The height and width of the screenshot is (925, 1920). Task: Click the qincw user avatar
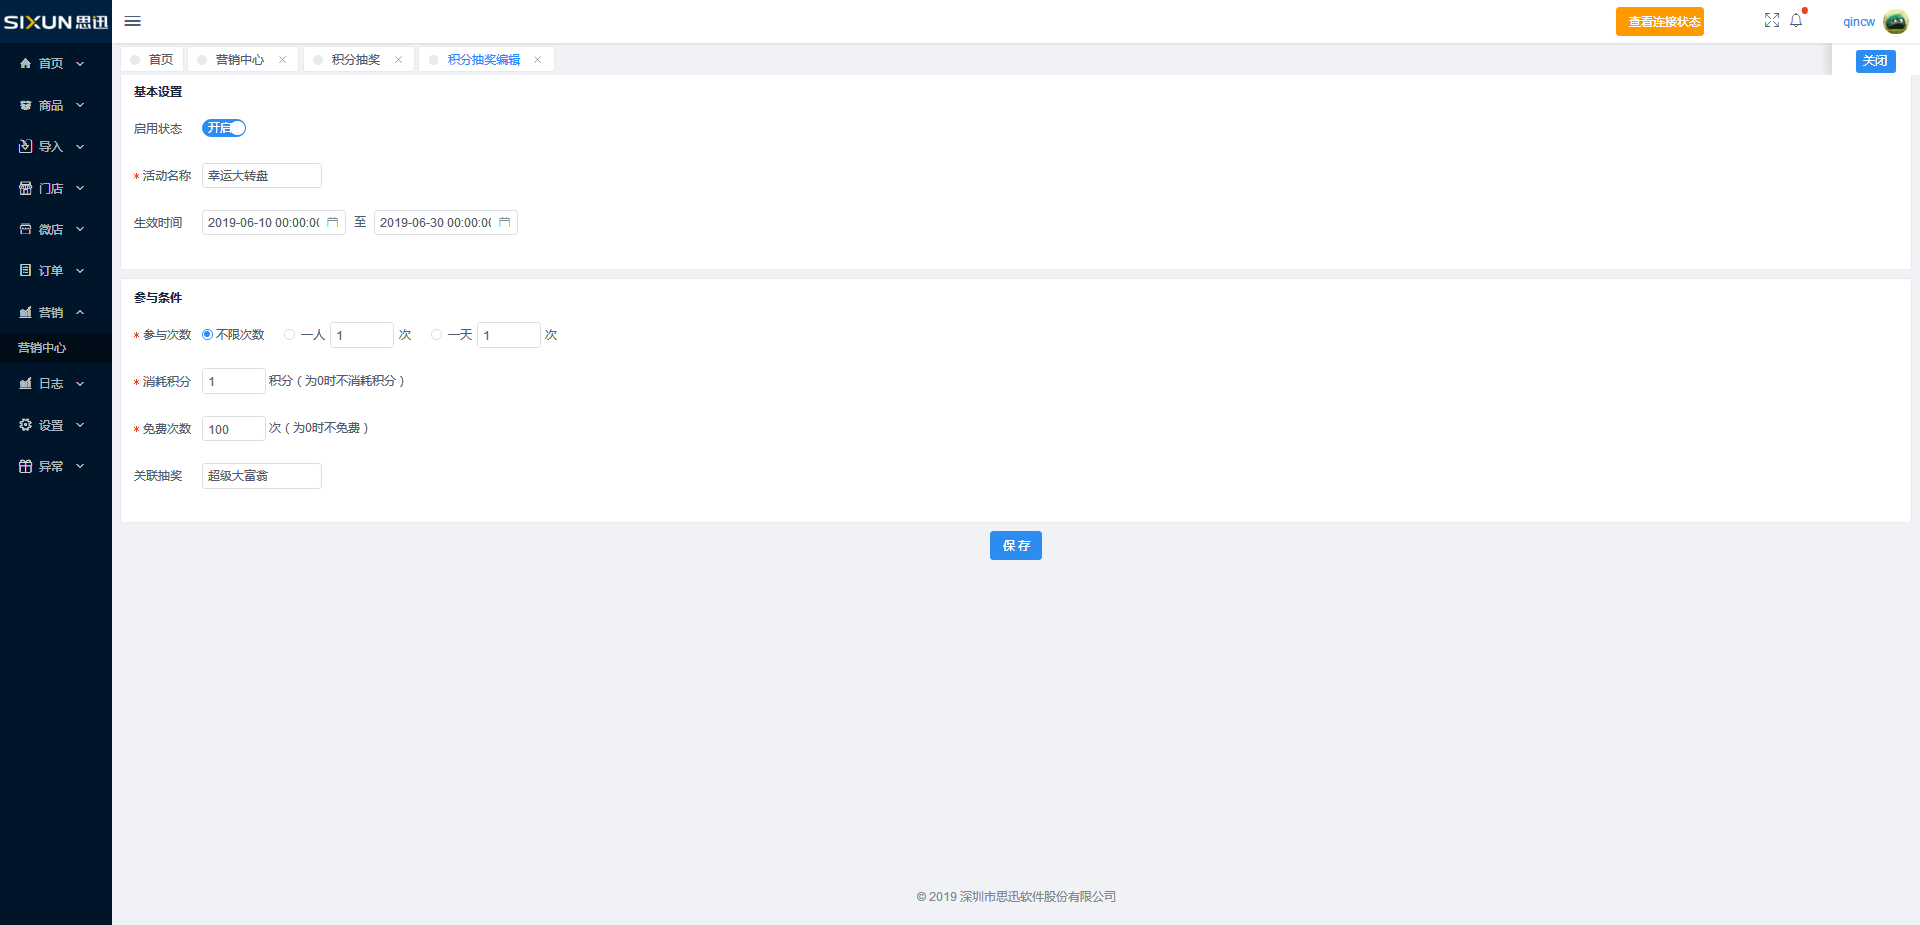pos(1895,22)
